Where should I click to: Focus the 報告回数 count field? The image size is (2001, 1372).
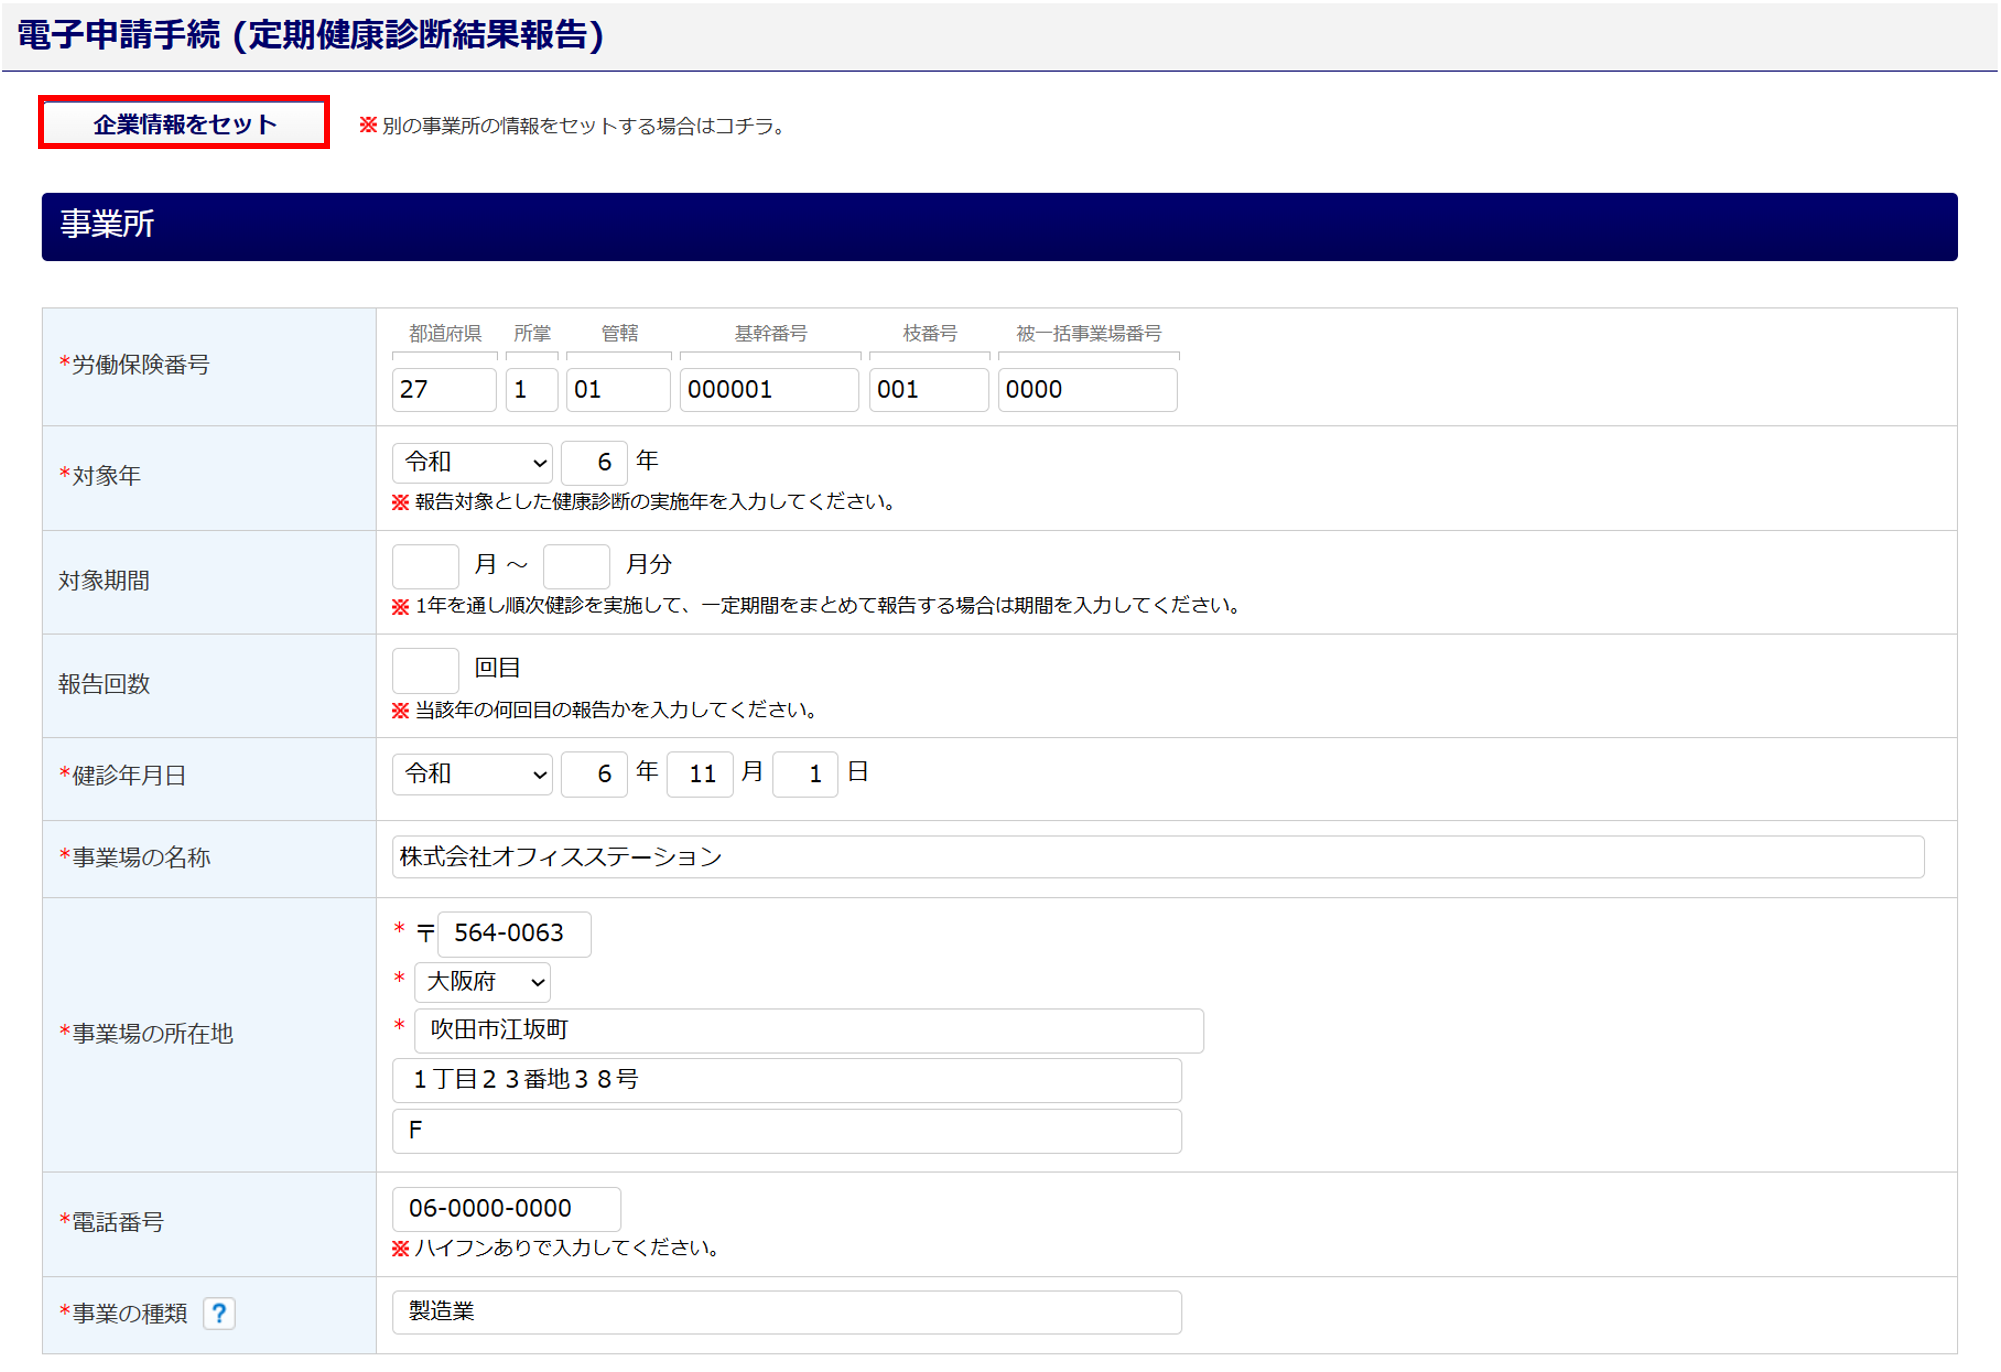pyautogui.click(x=425, y=670)
